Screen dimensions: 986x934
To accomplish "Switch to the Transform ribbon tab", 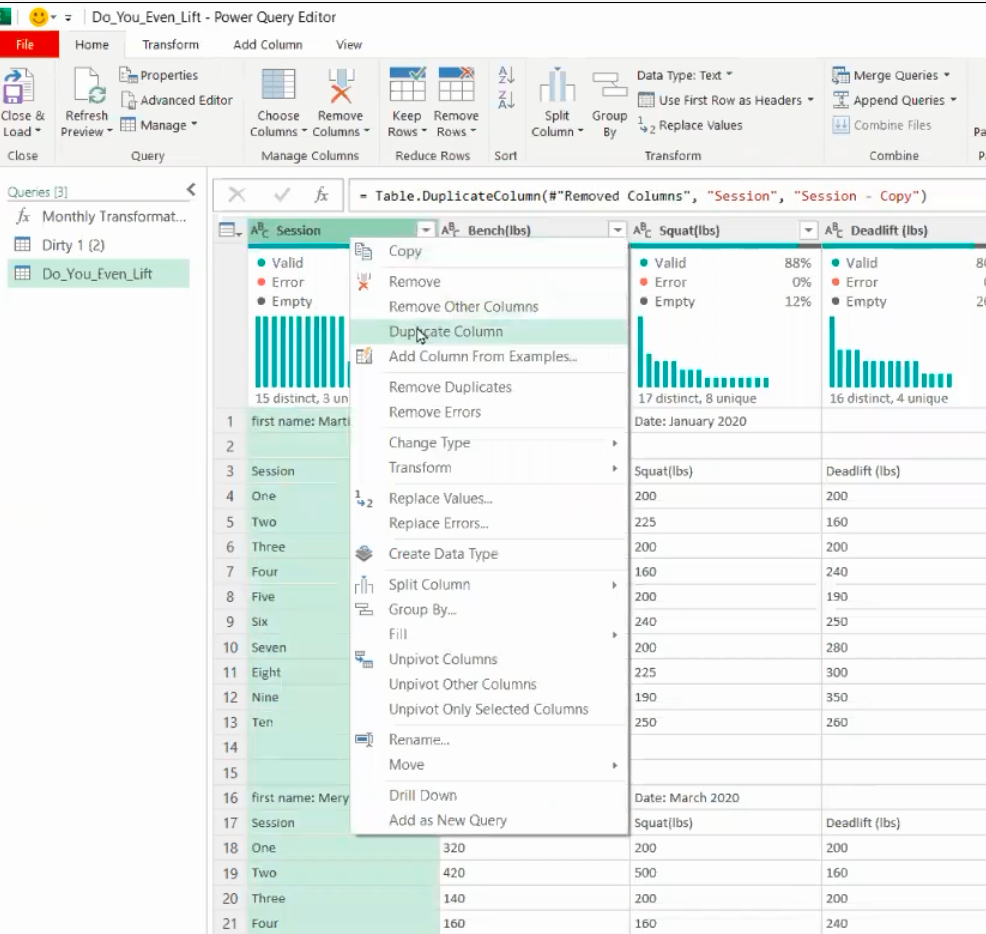I will click(170, 44).
